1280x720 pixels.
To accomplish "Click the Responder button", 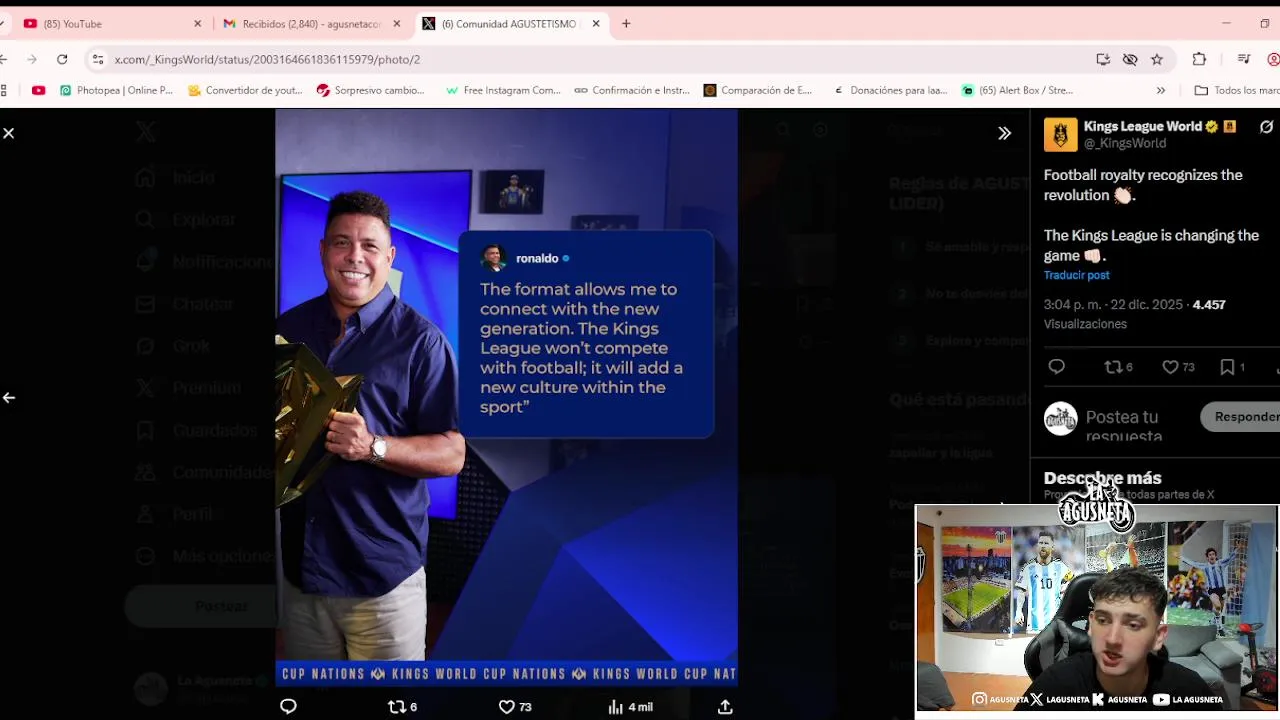I will (x=1242, y=417).
